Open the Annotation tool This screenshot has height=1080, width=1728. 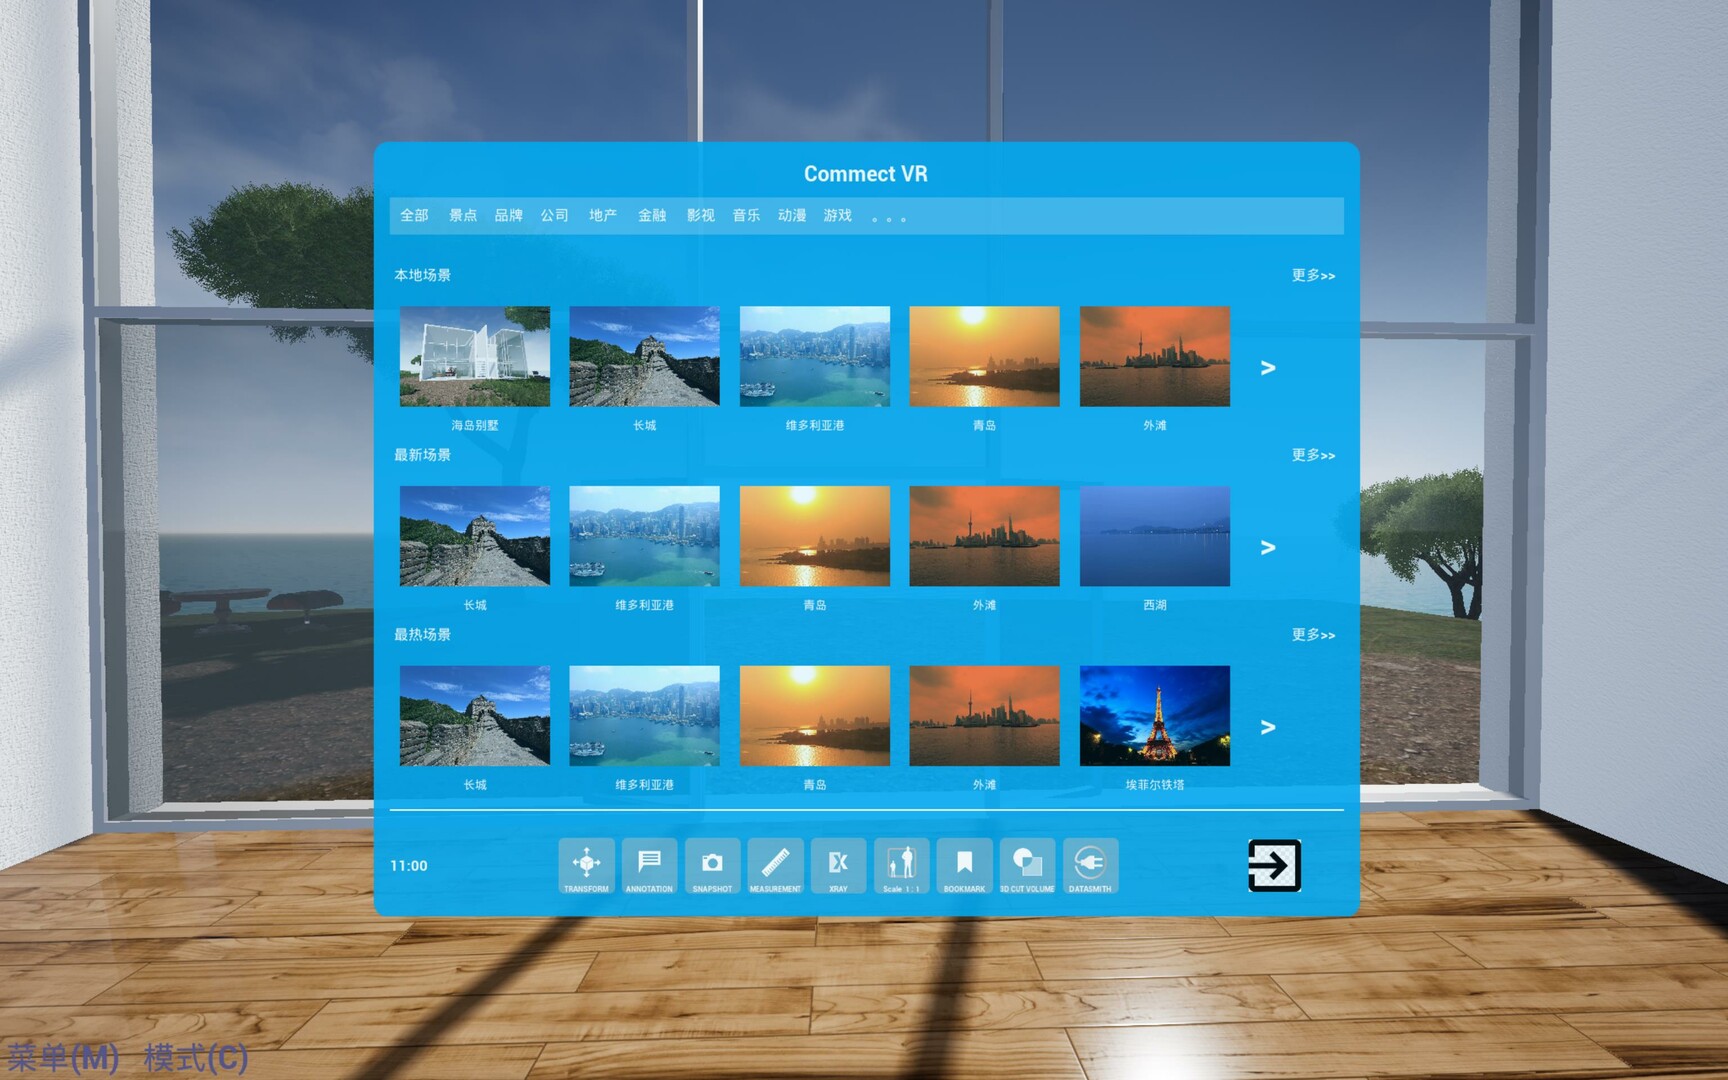(649, 866)
